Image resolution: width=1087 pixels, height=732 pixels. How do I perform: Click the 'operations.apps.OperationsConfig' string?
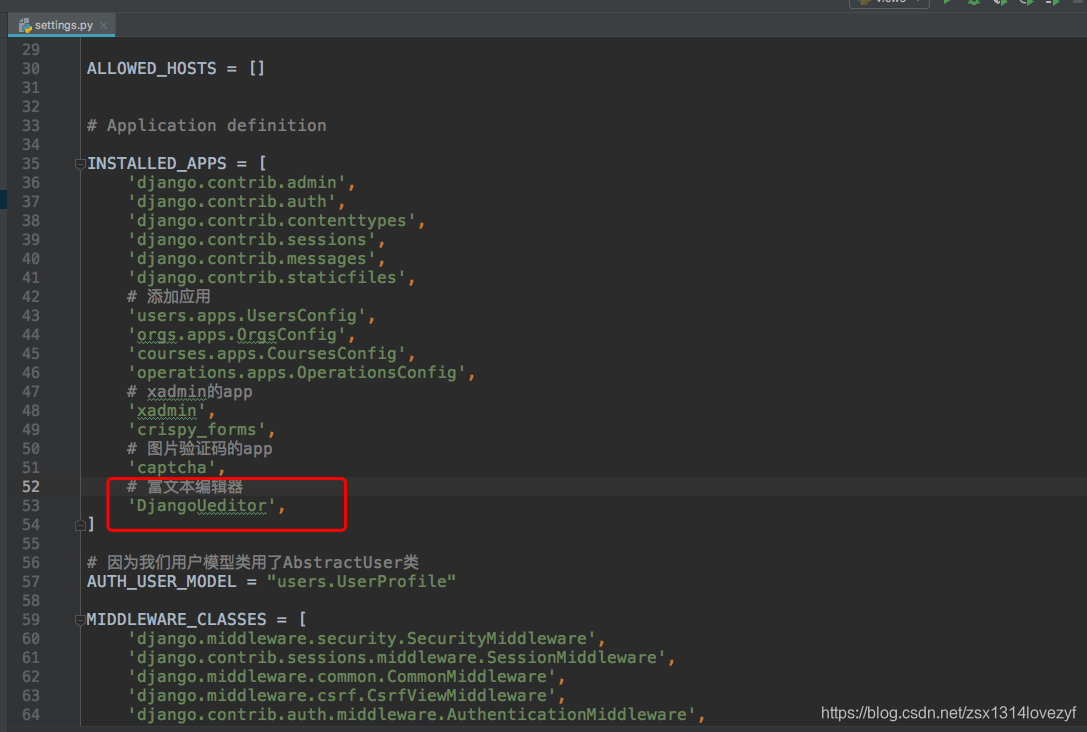[296, 373]
